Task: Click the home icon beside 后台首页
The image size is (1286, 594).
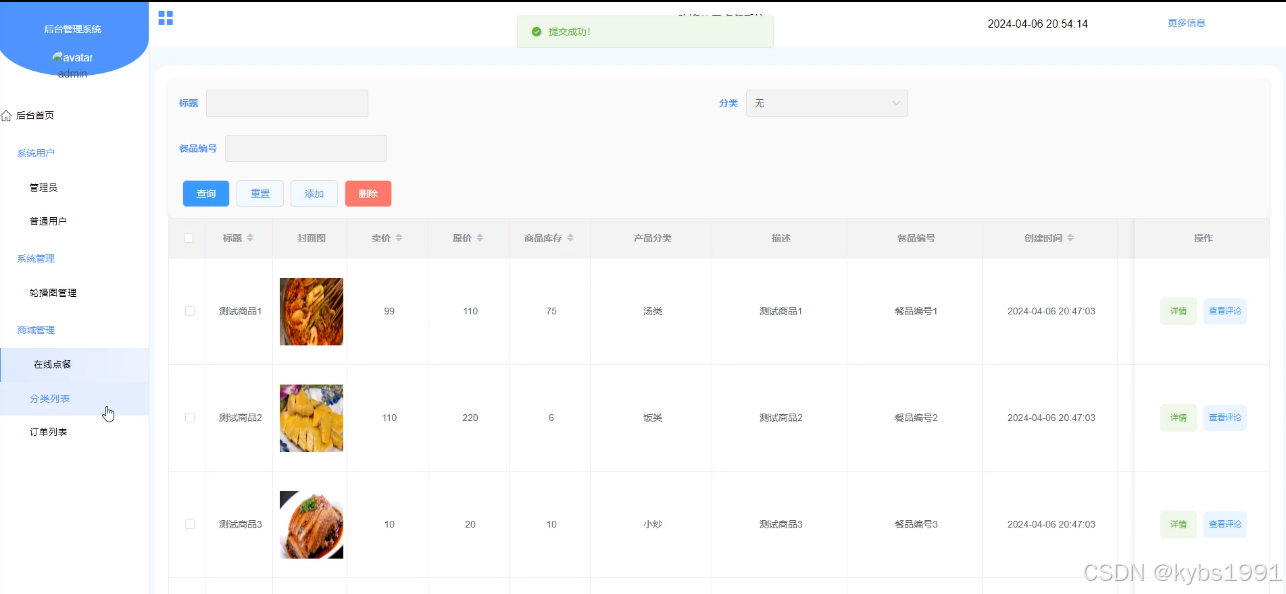Action: (7, 116)
